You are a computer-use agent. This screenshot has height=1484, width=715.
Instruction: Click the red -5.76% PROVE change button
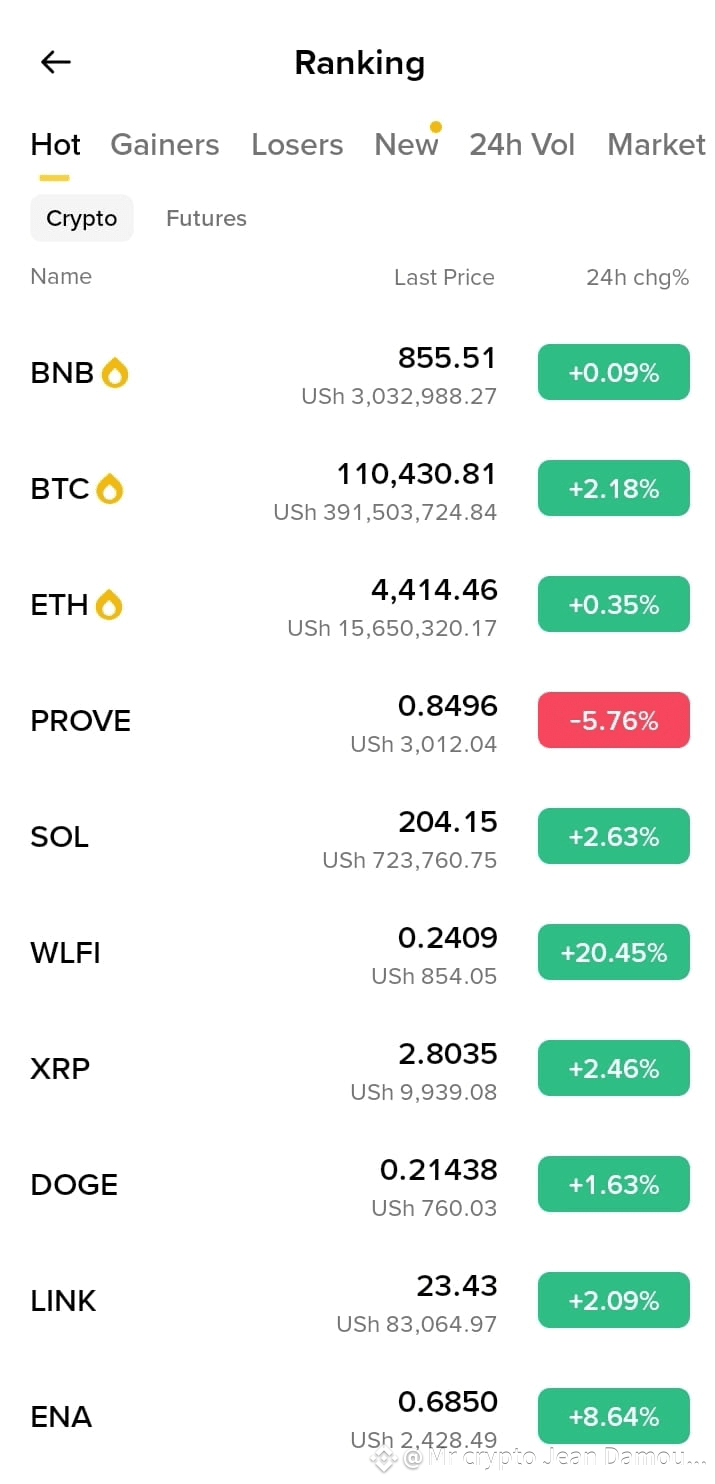[614, 720]
